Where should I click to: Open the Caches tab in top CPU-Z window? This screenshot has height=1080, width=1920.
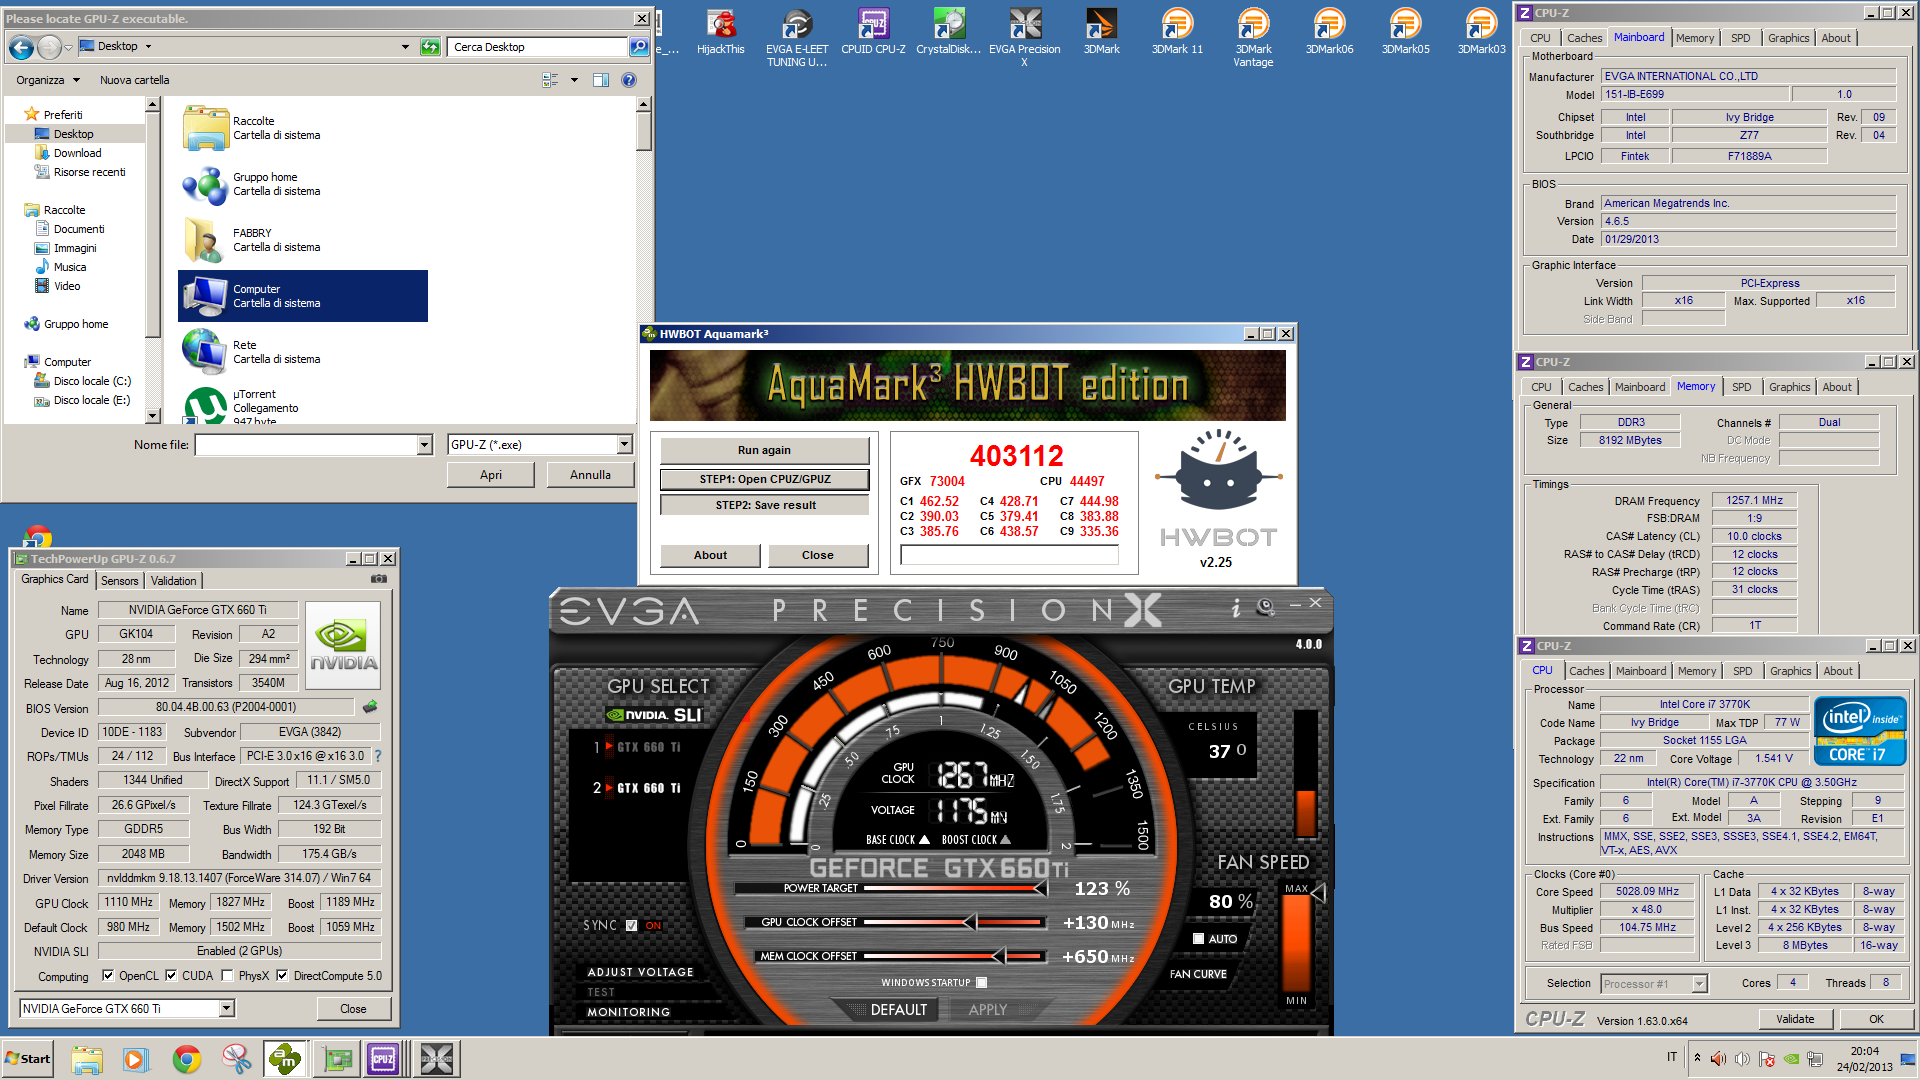(1584, 38)
